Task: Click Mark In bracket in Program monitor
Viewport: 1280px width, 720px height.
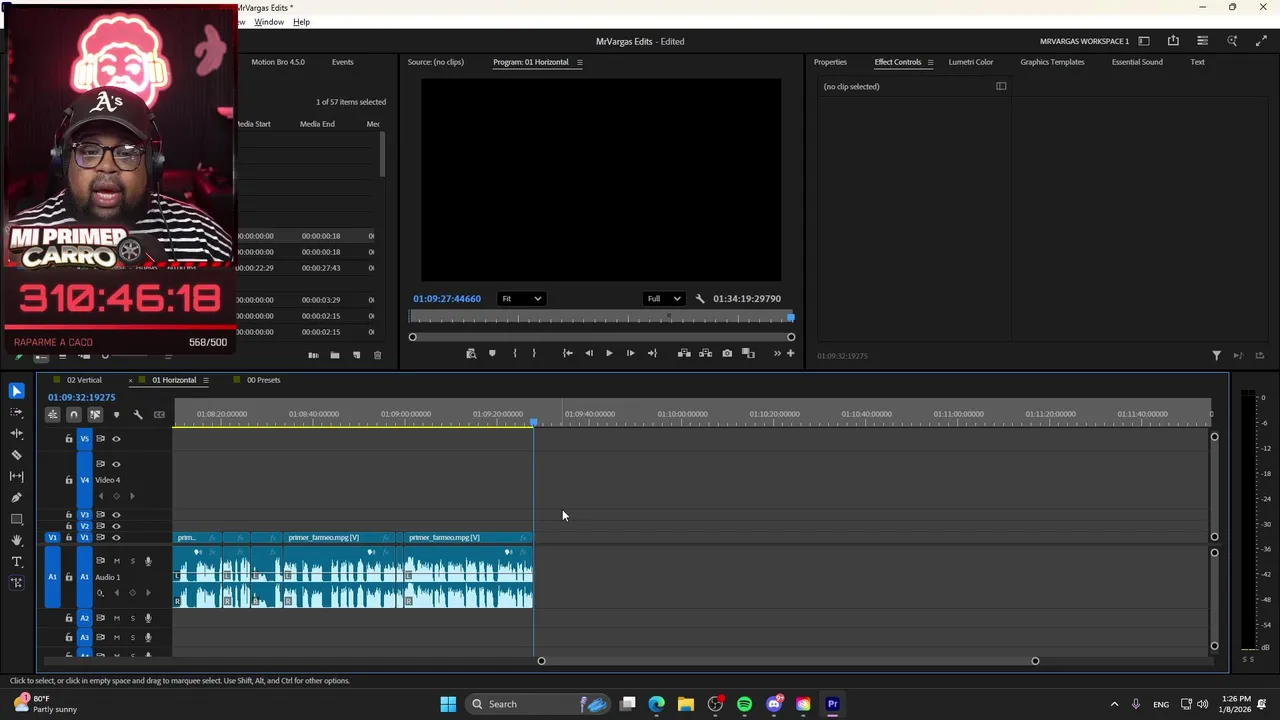Action: [x=515, y=353]
